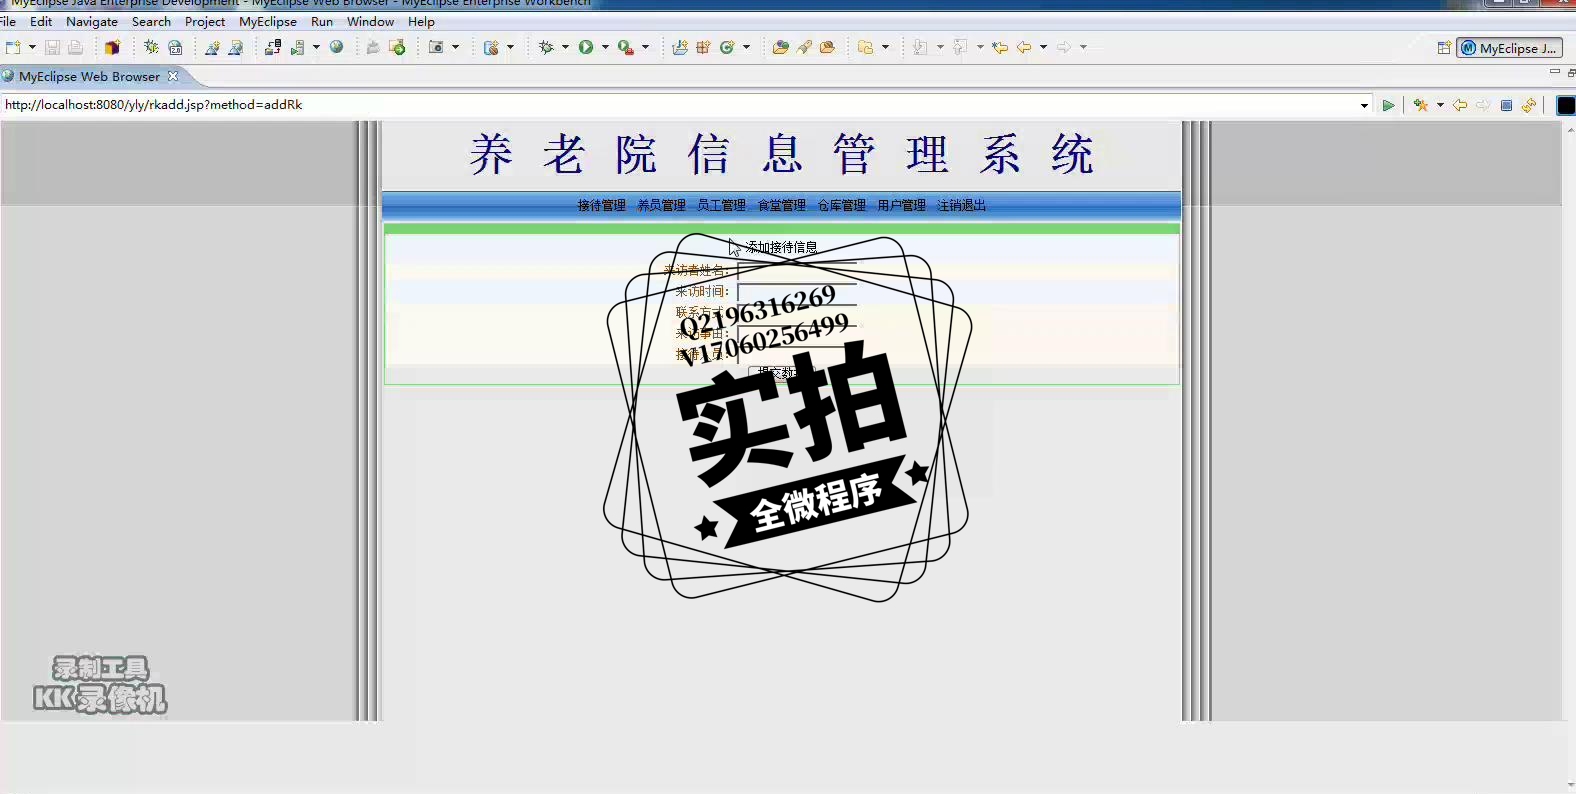Click the camera snapshot toolbar icon

pos(436,47)
